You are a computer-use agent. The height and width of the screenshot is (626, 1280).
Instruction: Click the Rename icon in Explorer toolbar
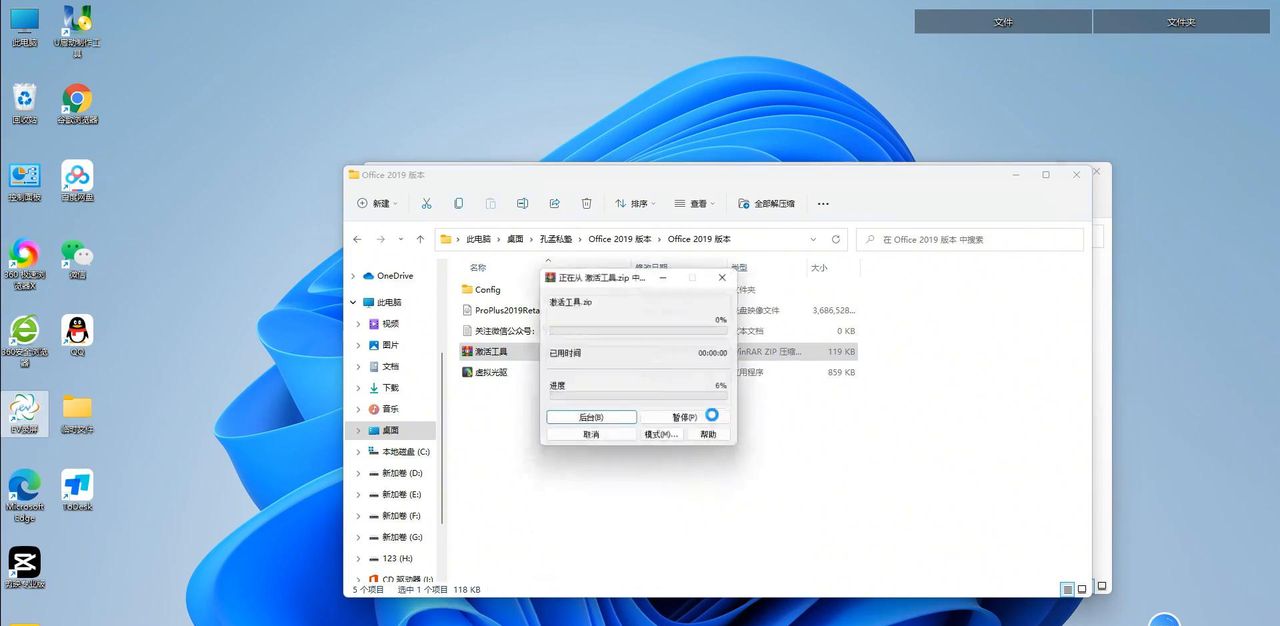click(x=522, y=203)
